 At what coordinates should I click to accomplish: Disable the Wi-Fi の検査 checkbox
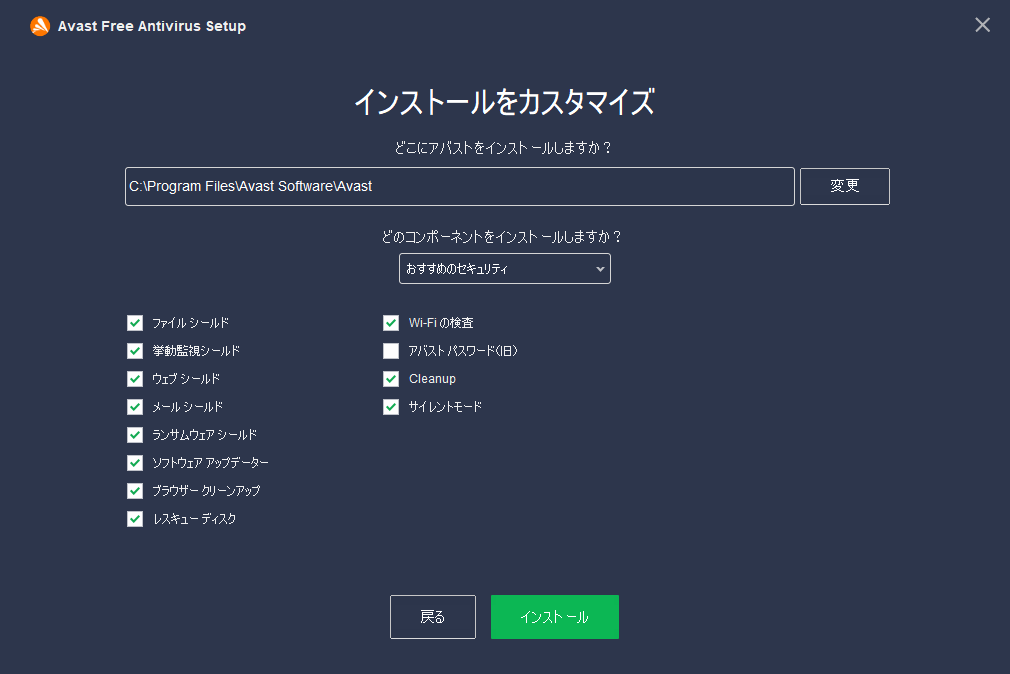[391, 323]
